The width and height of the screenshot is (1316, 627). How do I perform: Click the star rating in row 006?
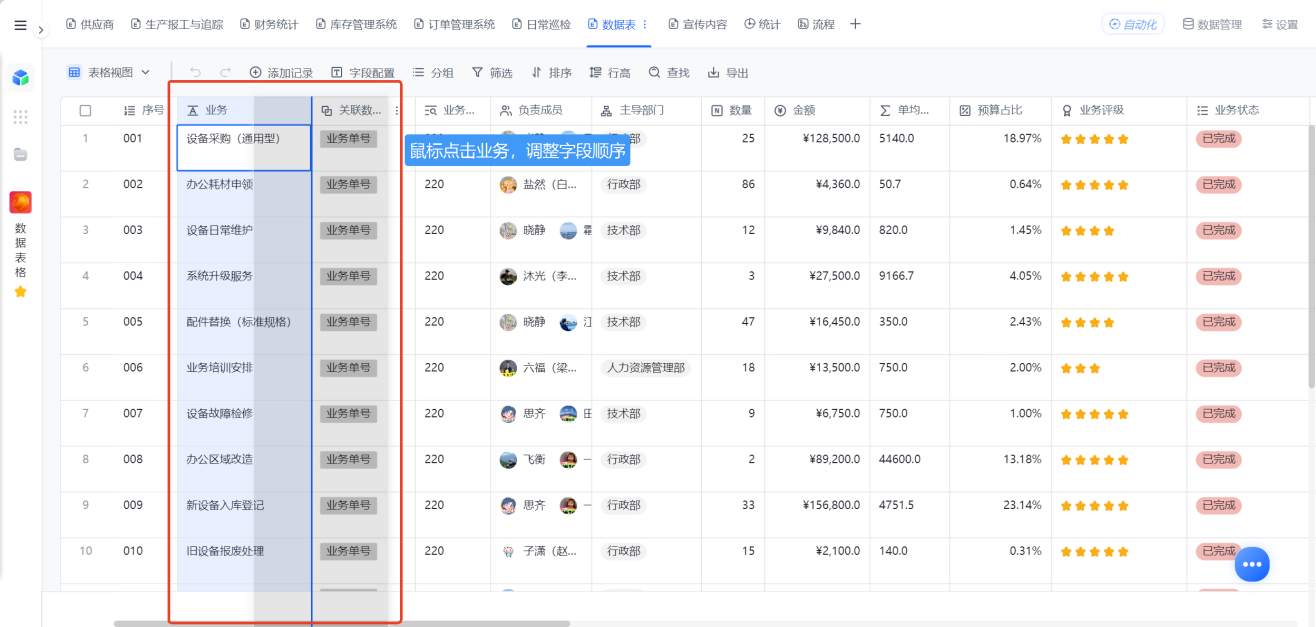click(1081, 368)
